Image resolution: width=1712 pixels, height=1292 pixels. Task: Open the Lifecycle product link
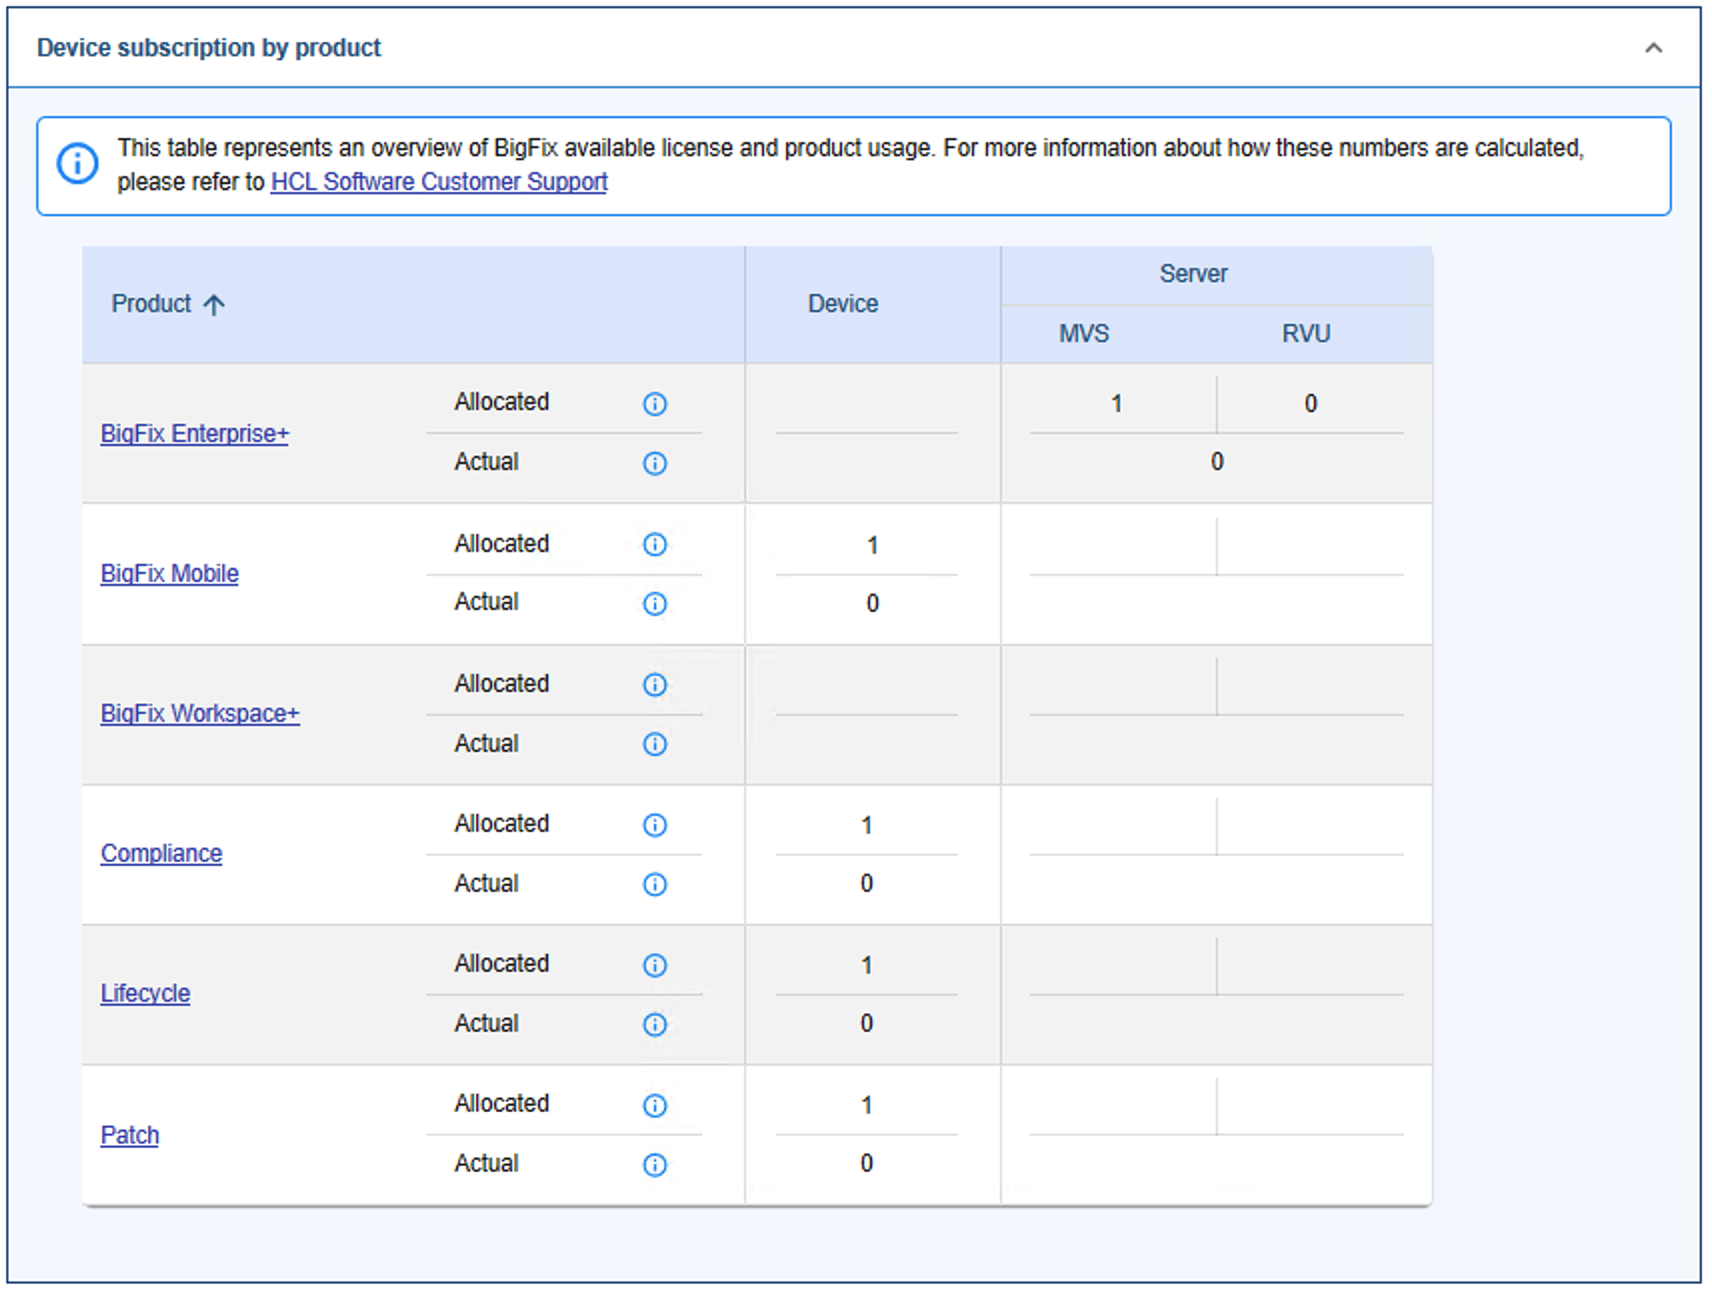coord(146,994)
